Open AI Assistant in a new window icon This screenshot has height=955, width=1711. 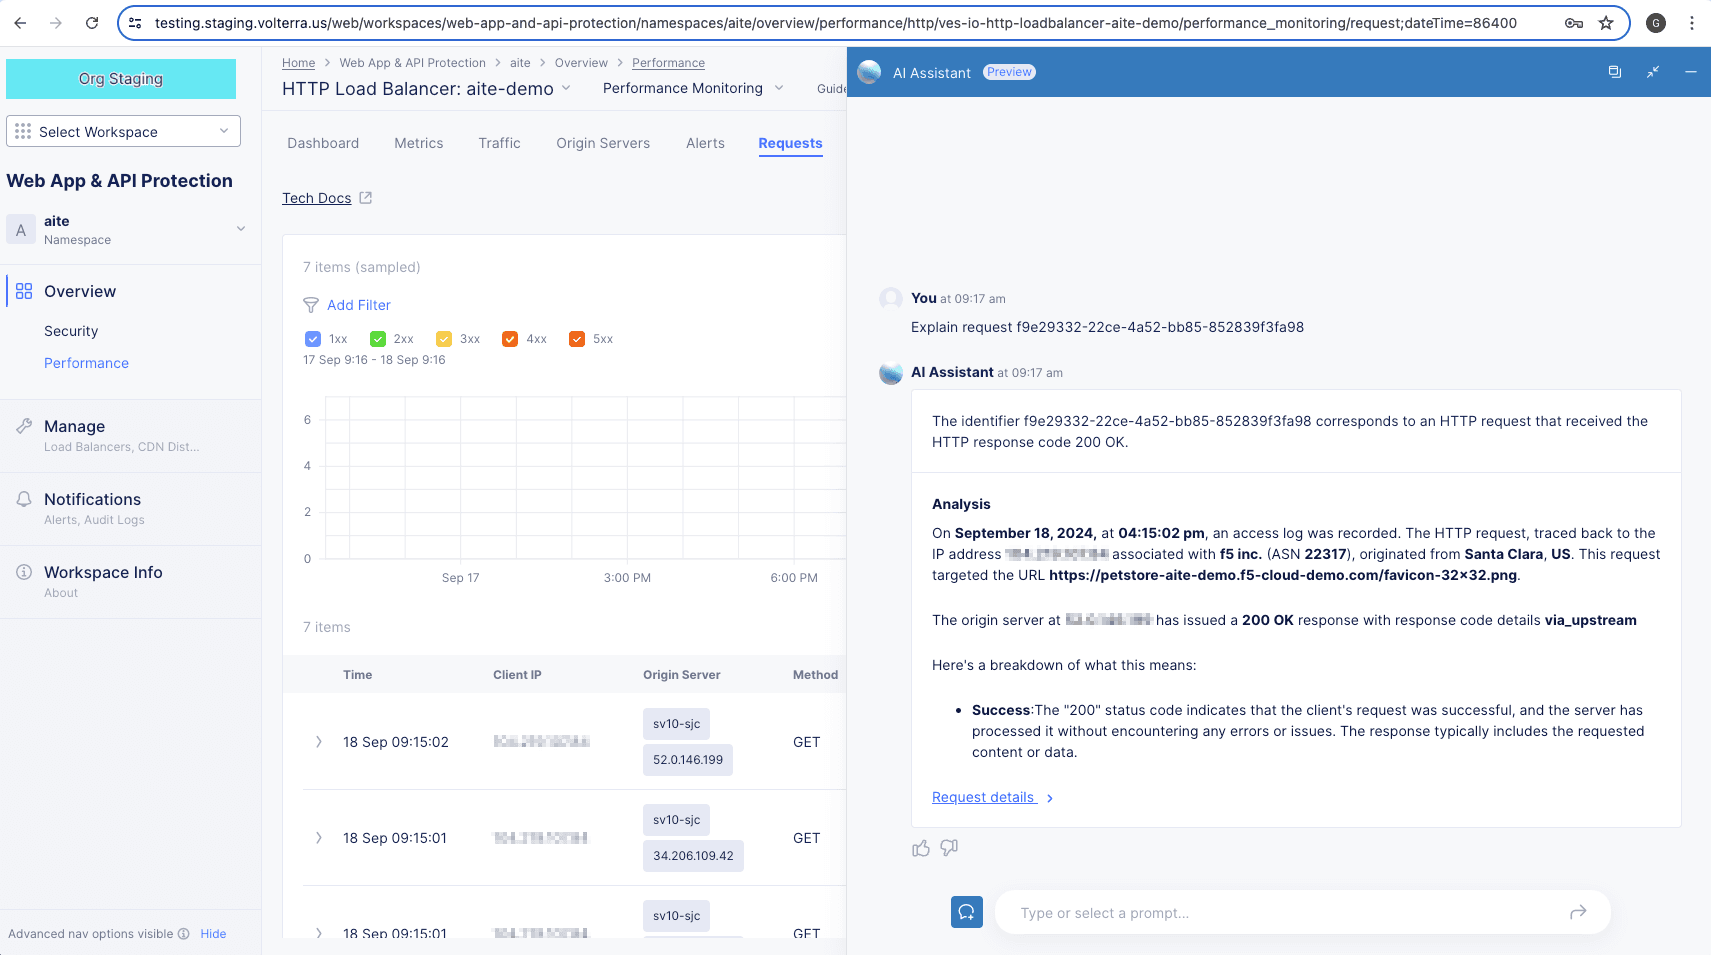tap(1614, 72)
